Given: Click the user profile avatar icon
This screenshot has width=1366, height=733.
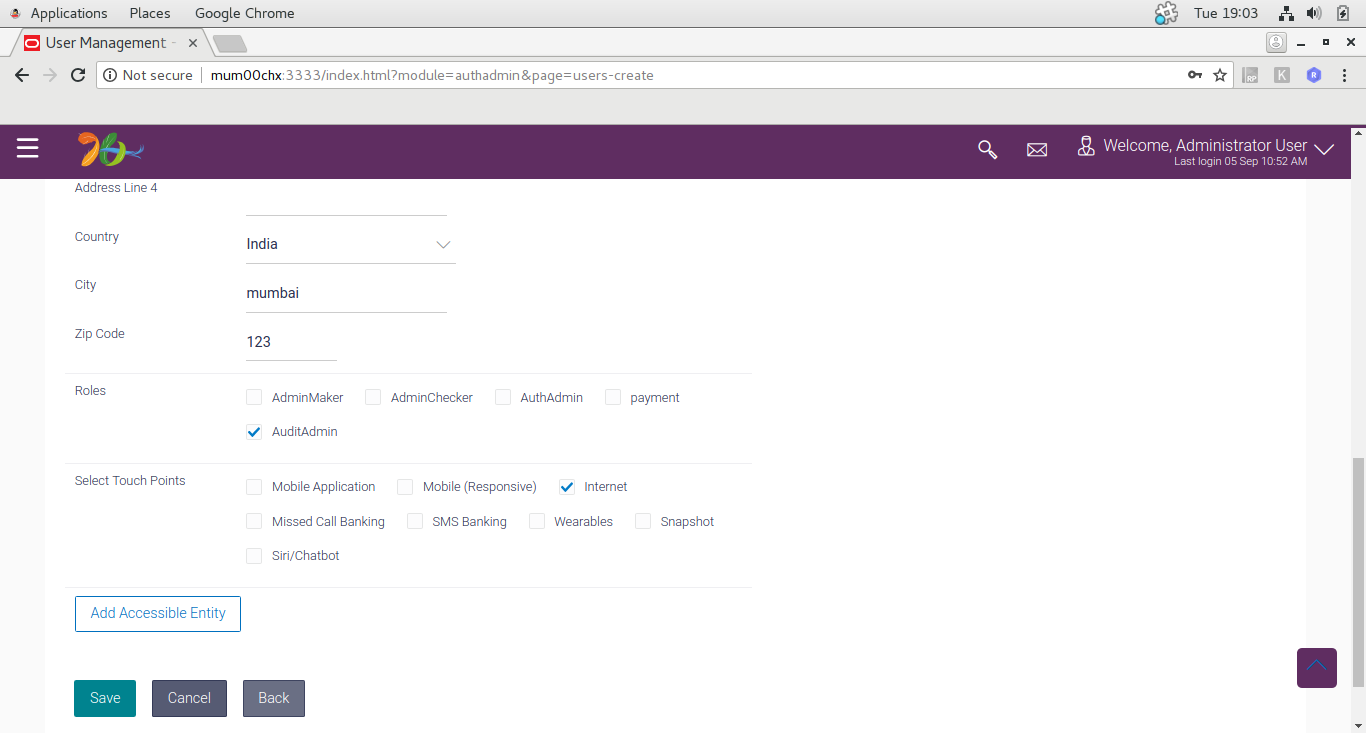Looking at the screenshot, I should (1086, 147).
